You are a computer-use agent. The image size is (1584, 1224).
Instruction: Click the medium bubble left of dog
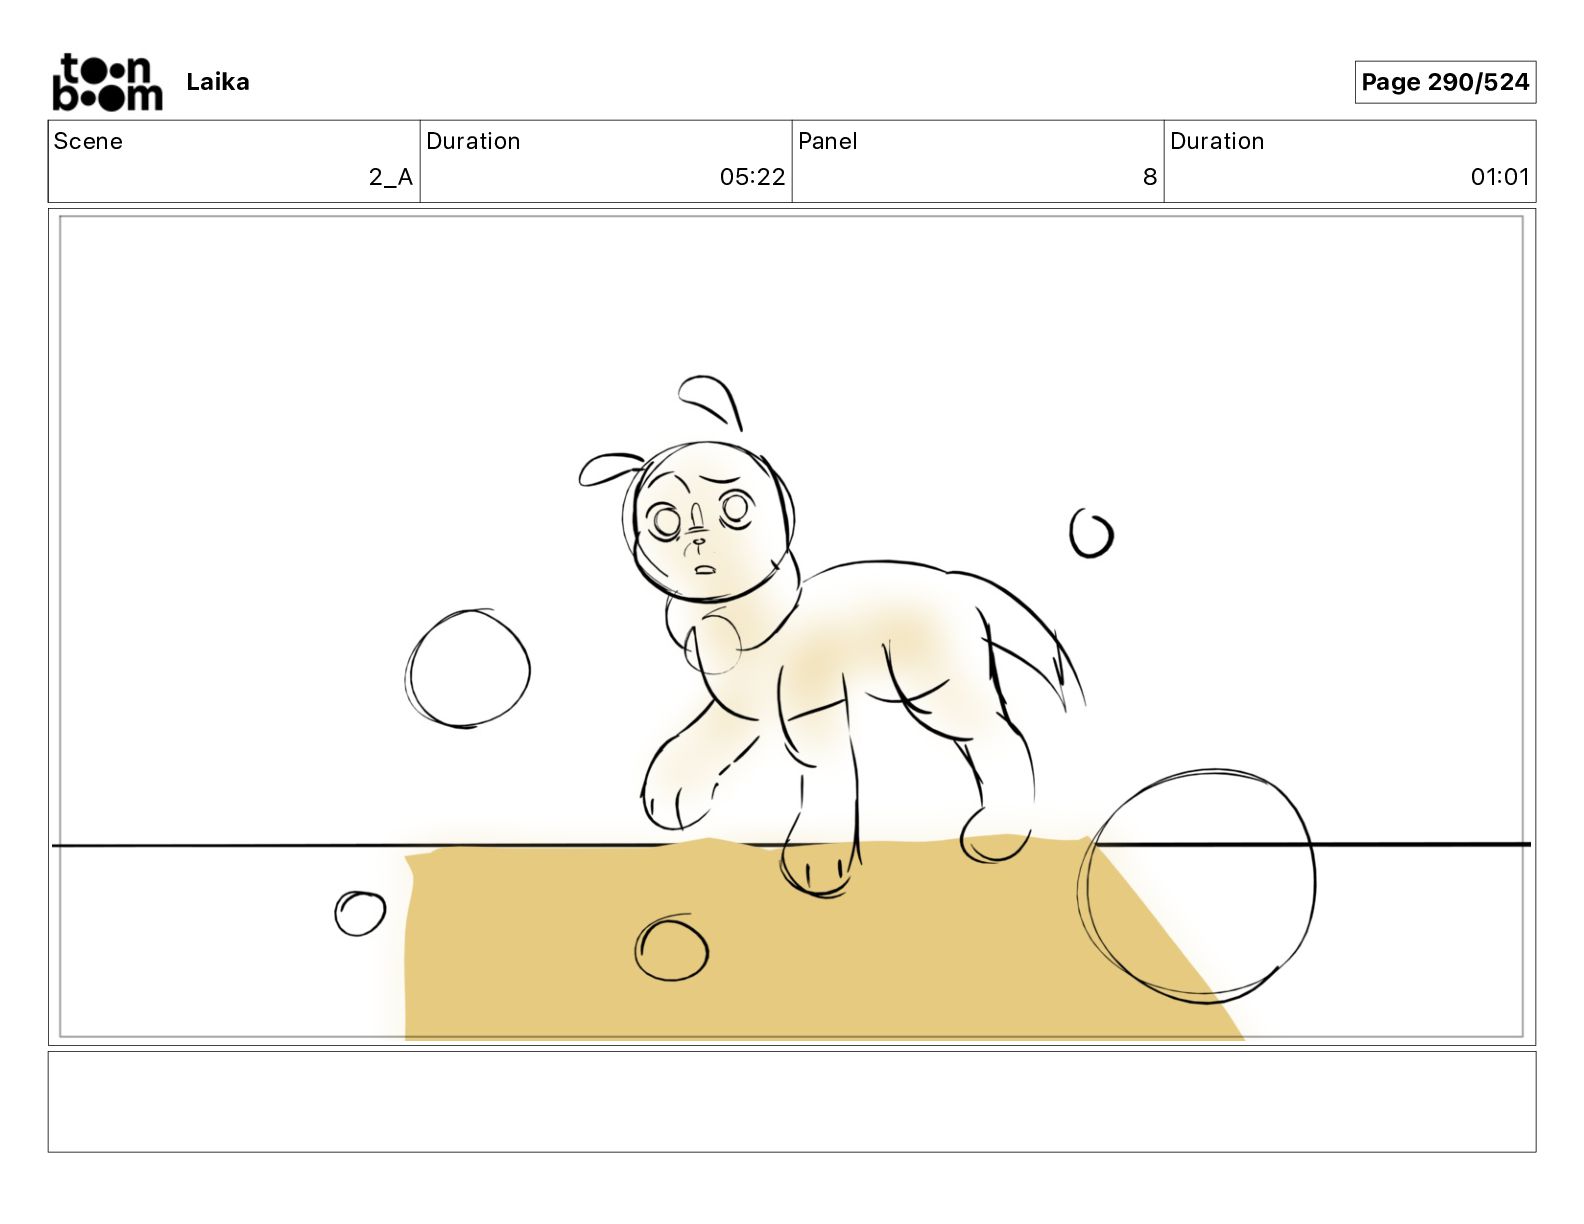(468, 668)
